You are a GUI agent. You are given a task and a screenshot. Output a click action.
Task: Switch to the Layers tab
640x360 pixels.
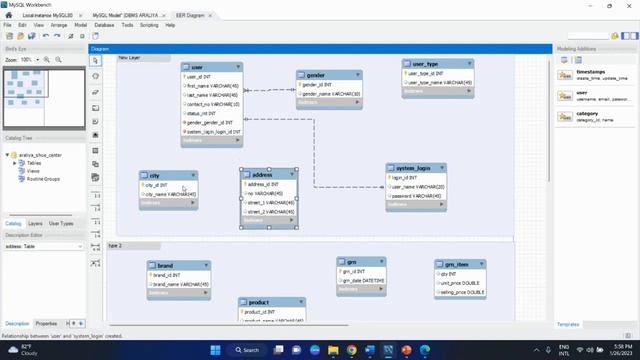pos(35,224)
